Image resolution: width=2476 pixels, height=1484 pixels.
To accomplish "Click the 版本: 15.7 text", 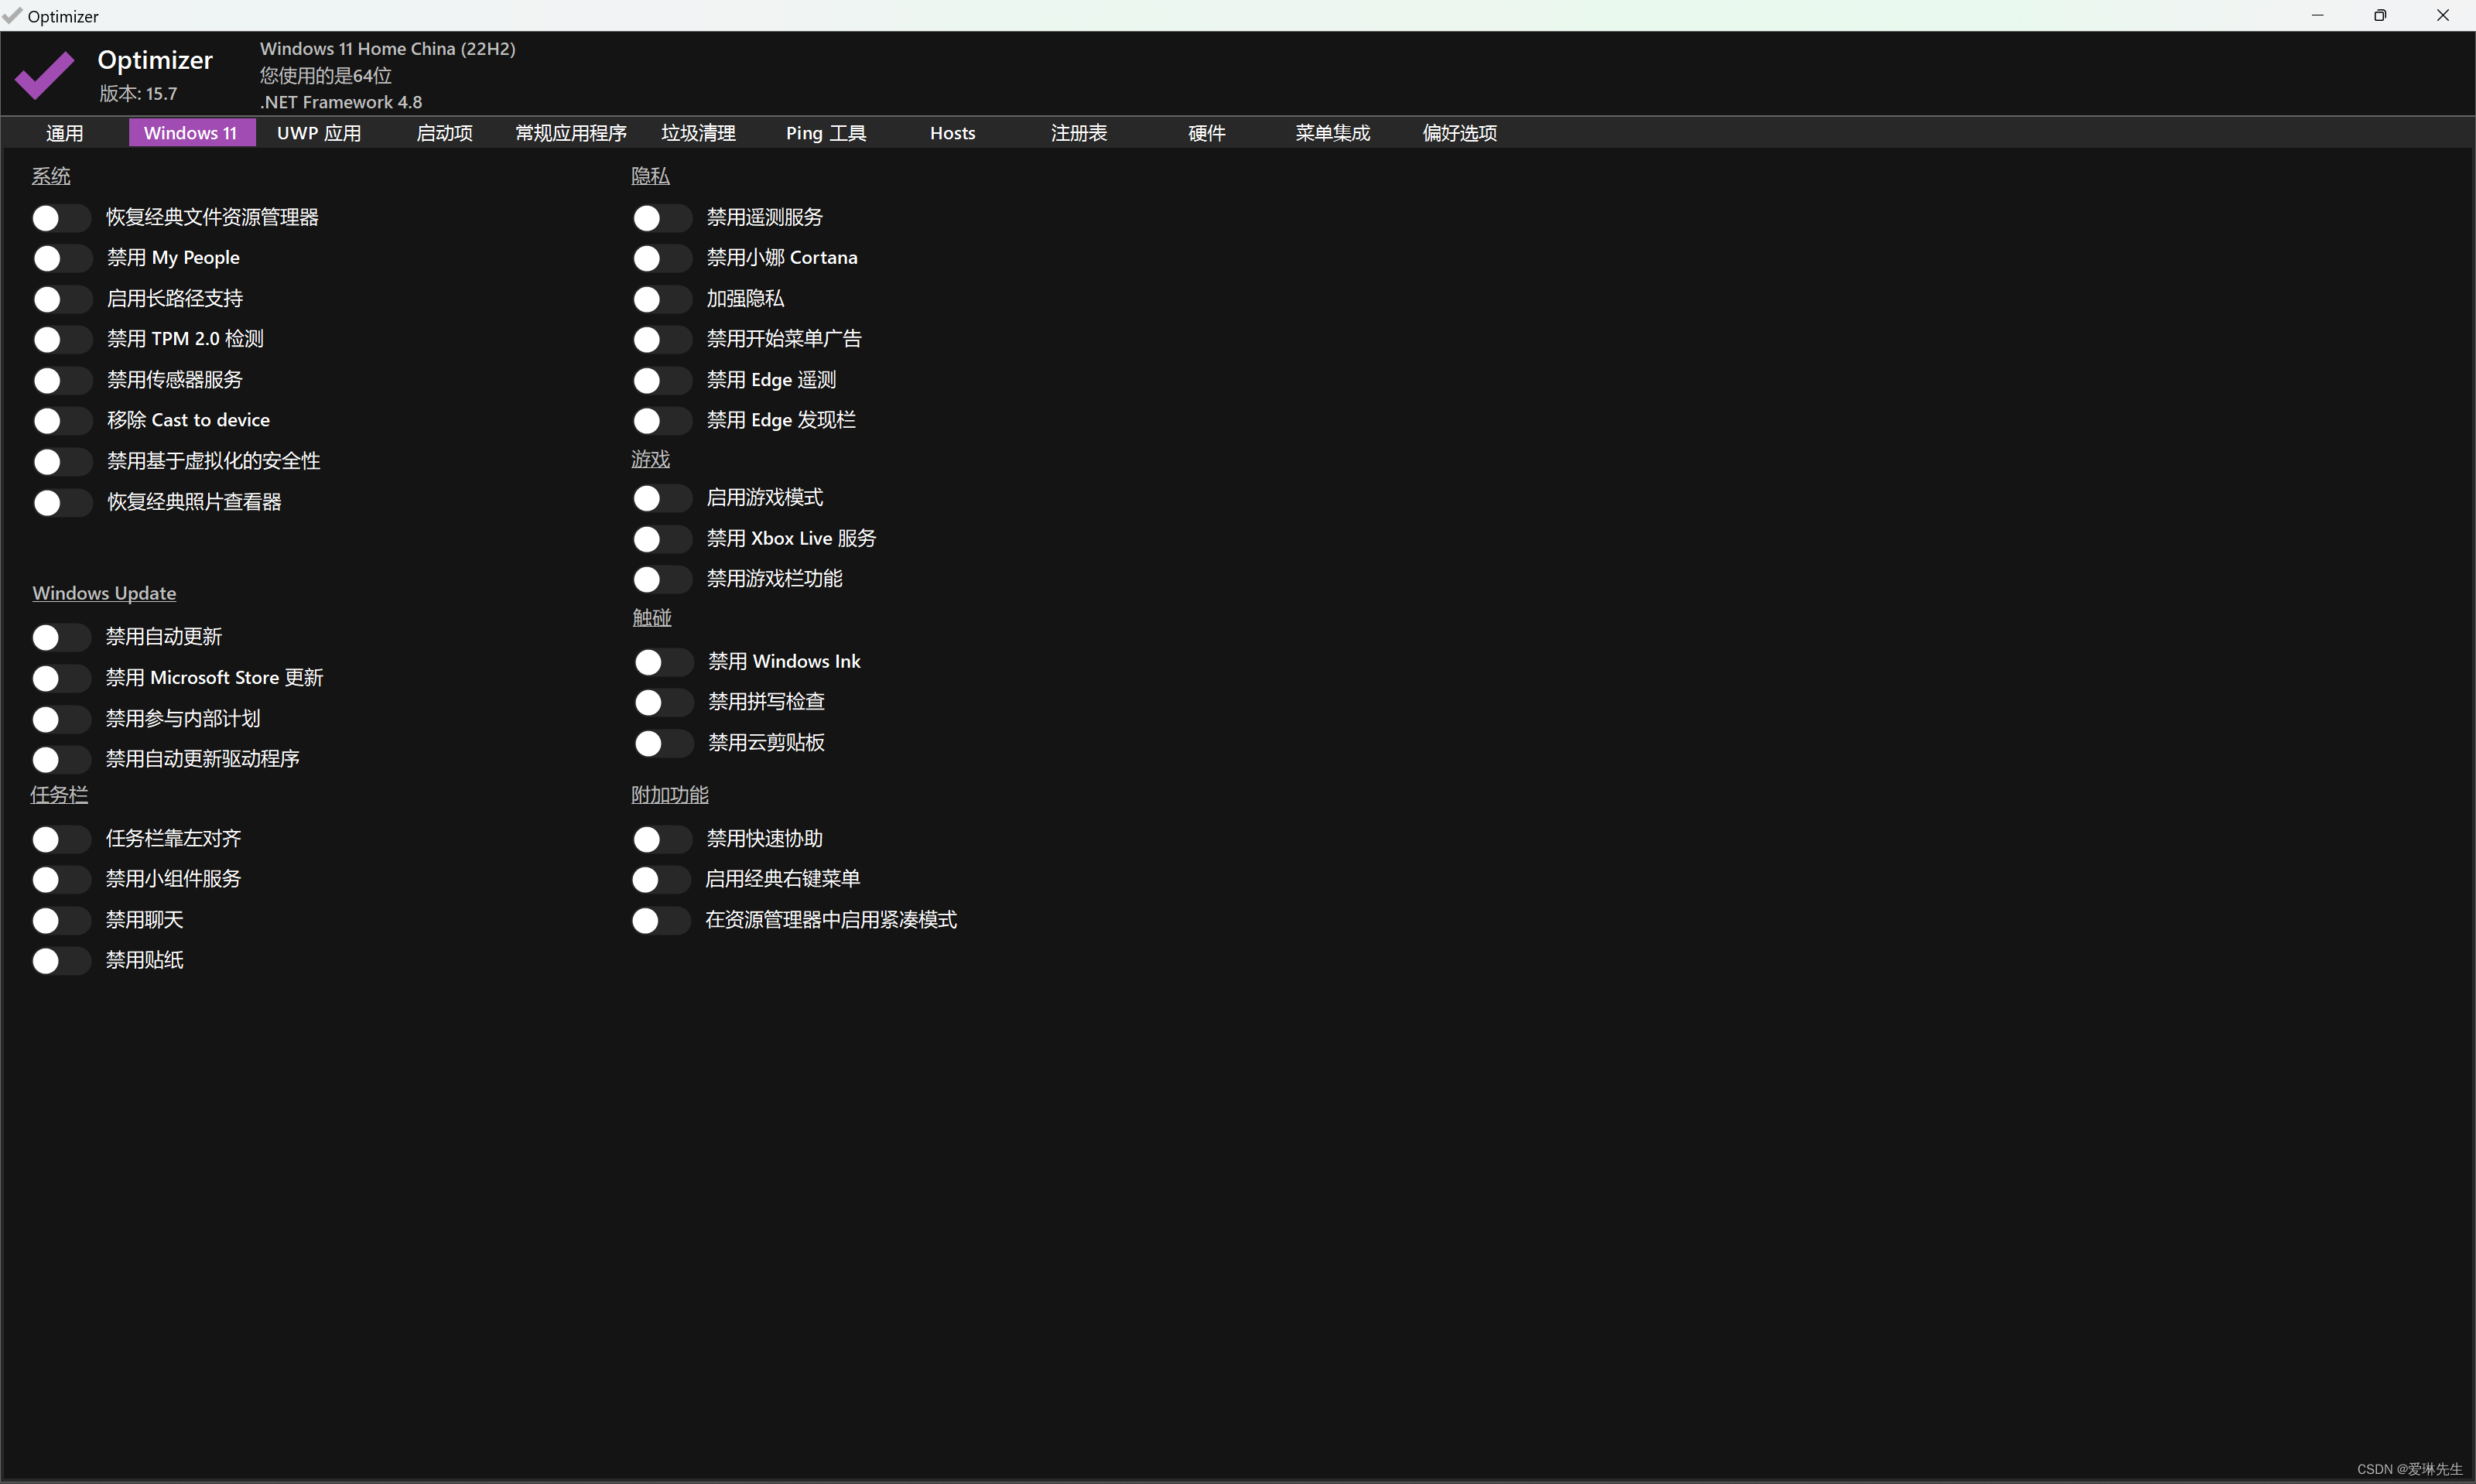I will [x=138, y=93].
